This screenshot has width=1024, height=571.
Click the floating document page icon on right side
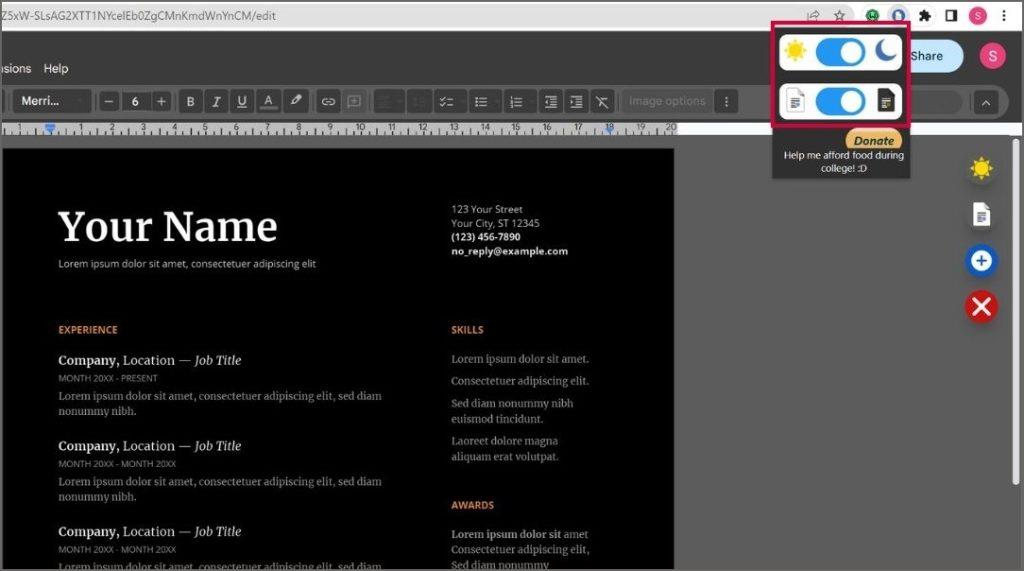(x=981, y=214)
